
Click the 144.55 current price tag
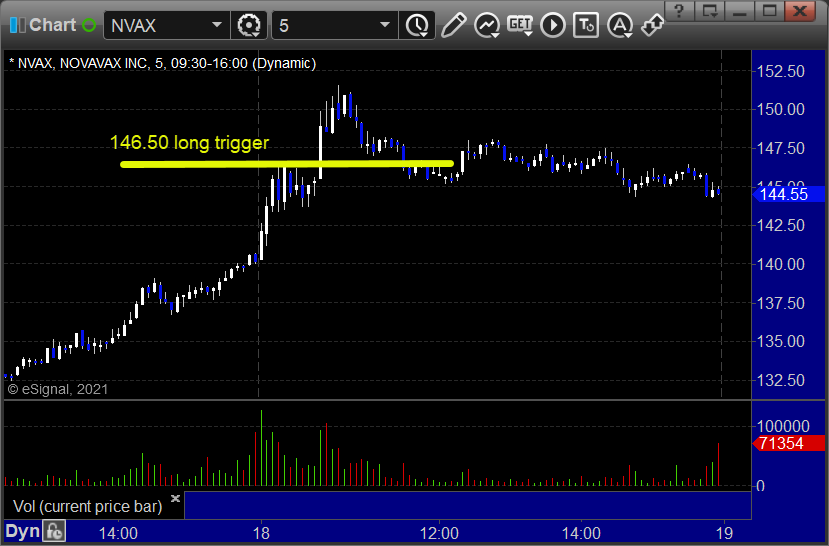point(788,195)
